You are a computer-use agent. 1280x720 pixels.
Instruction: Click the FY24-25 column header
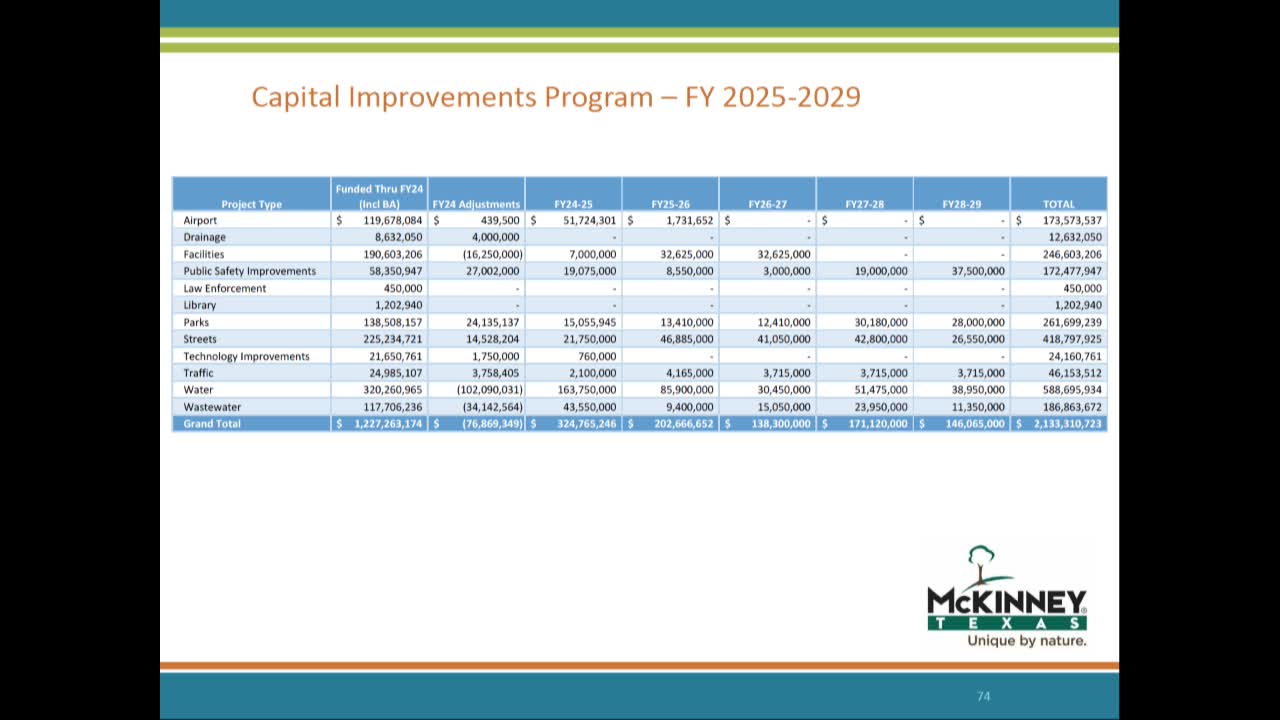click(x=573, y=204)
